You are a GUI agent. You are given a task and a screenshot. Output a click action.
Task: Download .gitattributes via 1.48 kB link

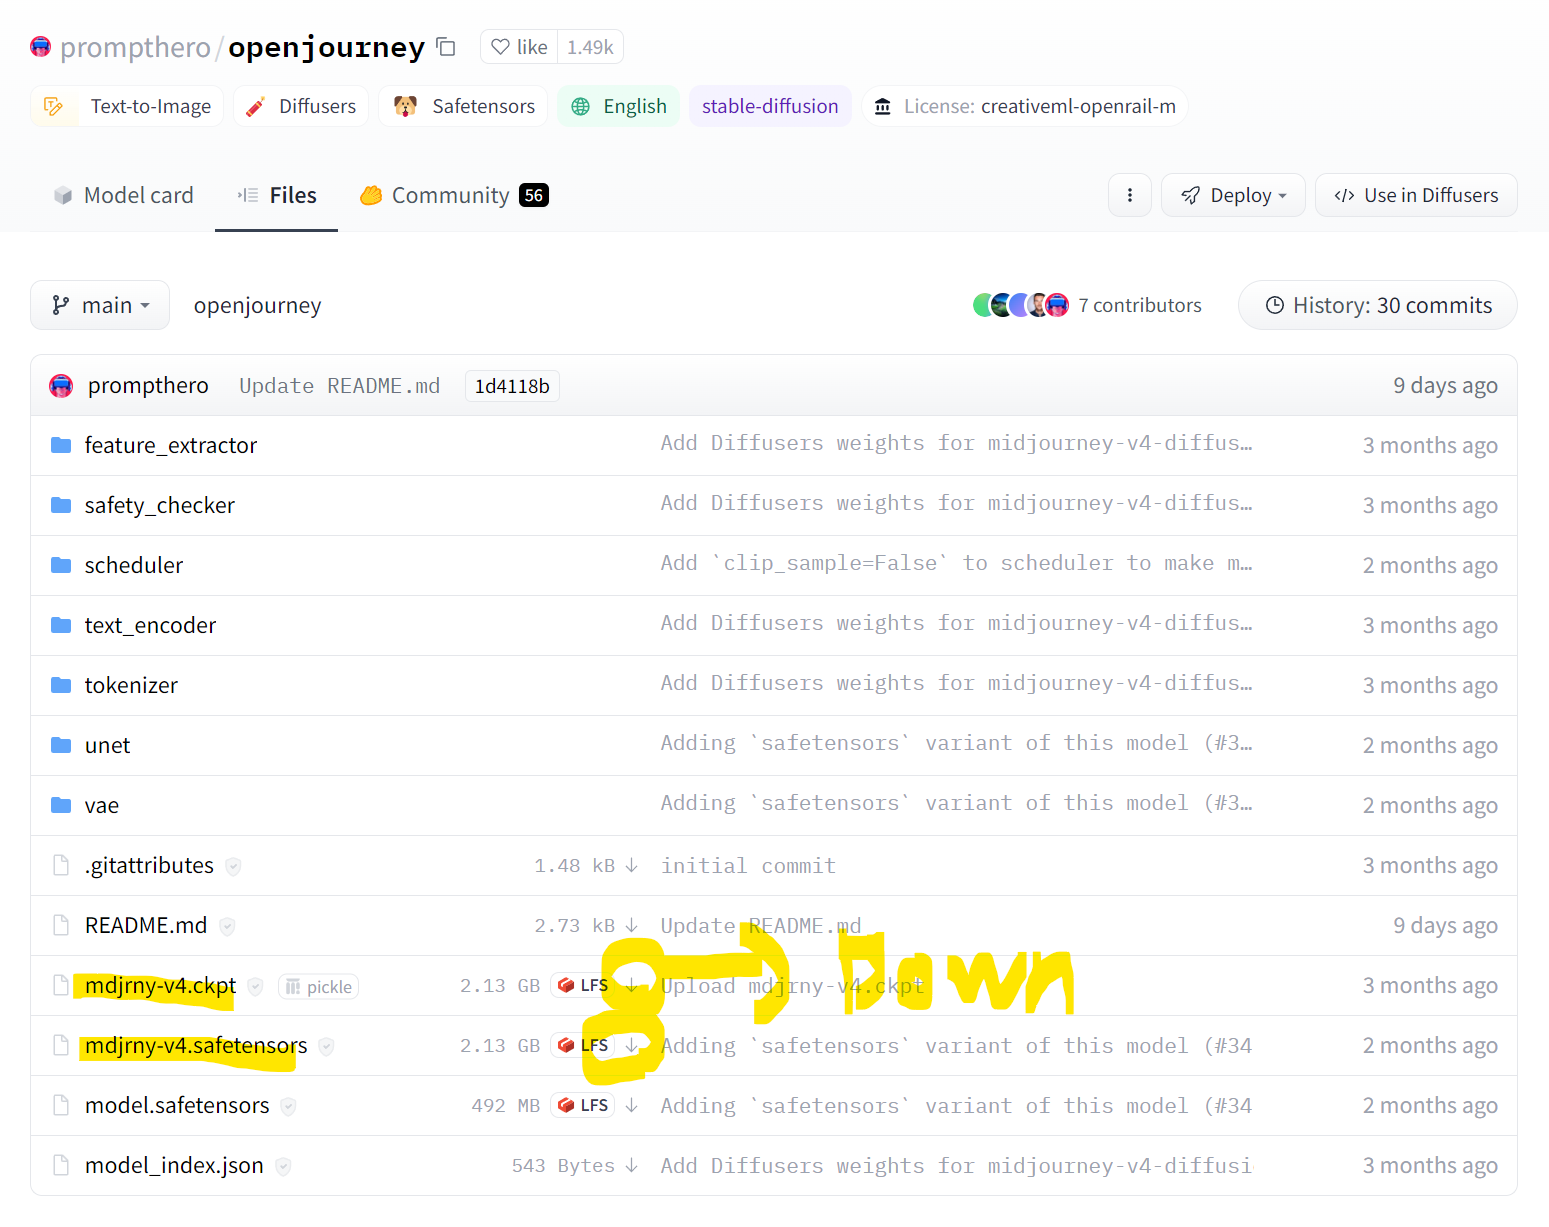tap(586, 866)
